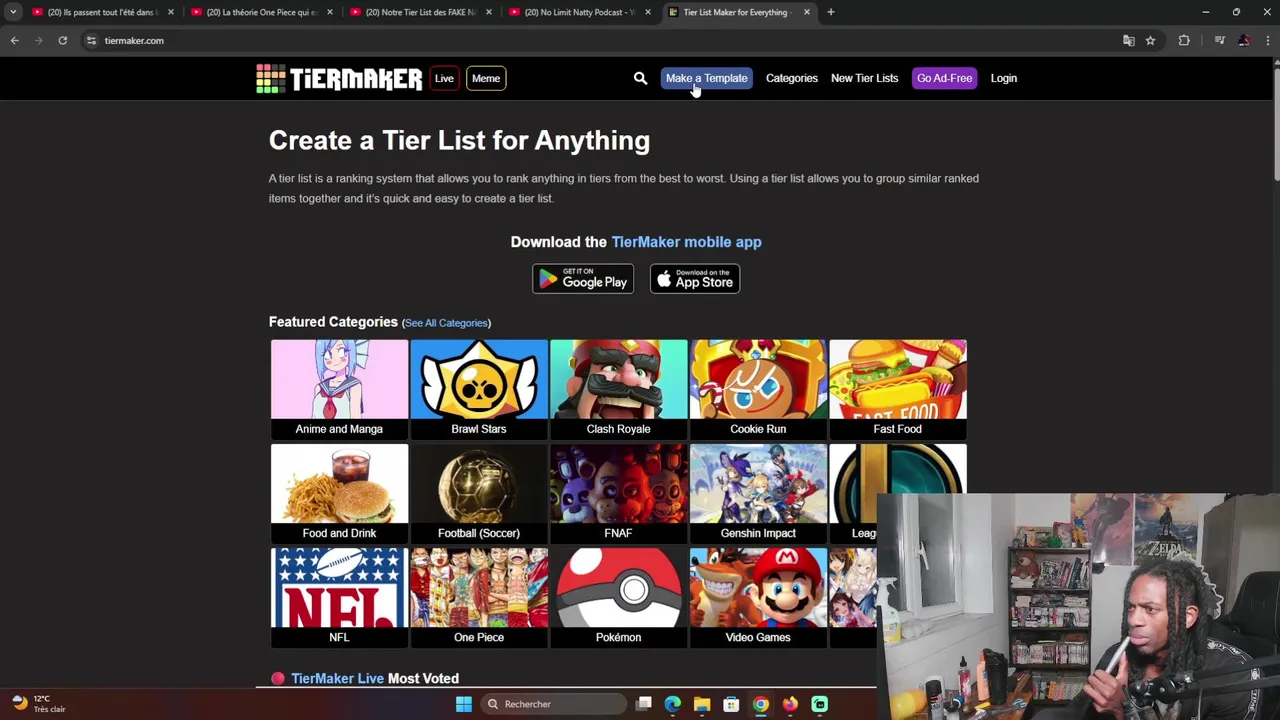This screenshot has width=1280, height=720.
Task: Switch to 'Notre Tier List des FAKE' tab
Action: [421, 12]
